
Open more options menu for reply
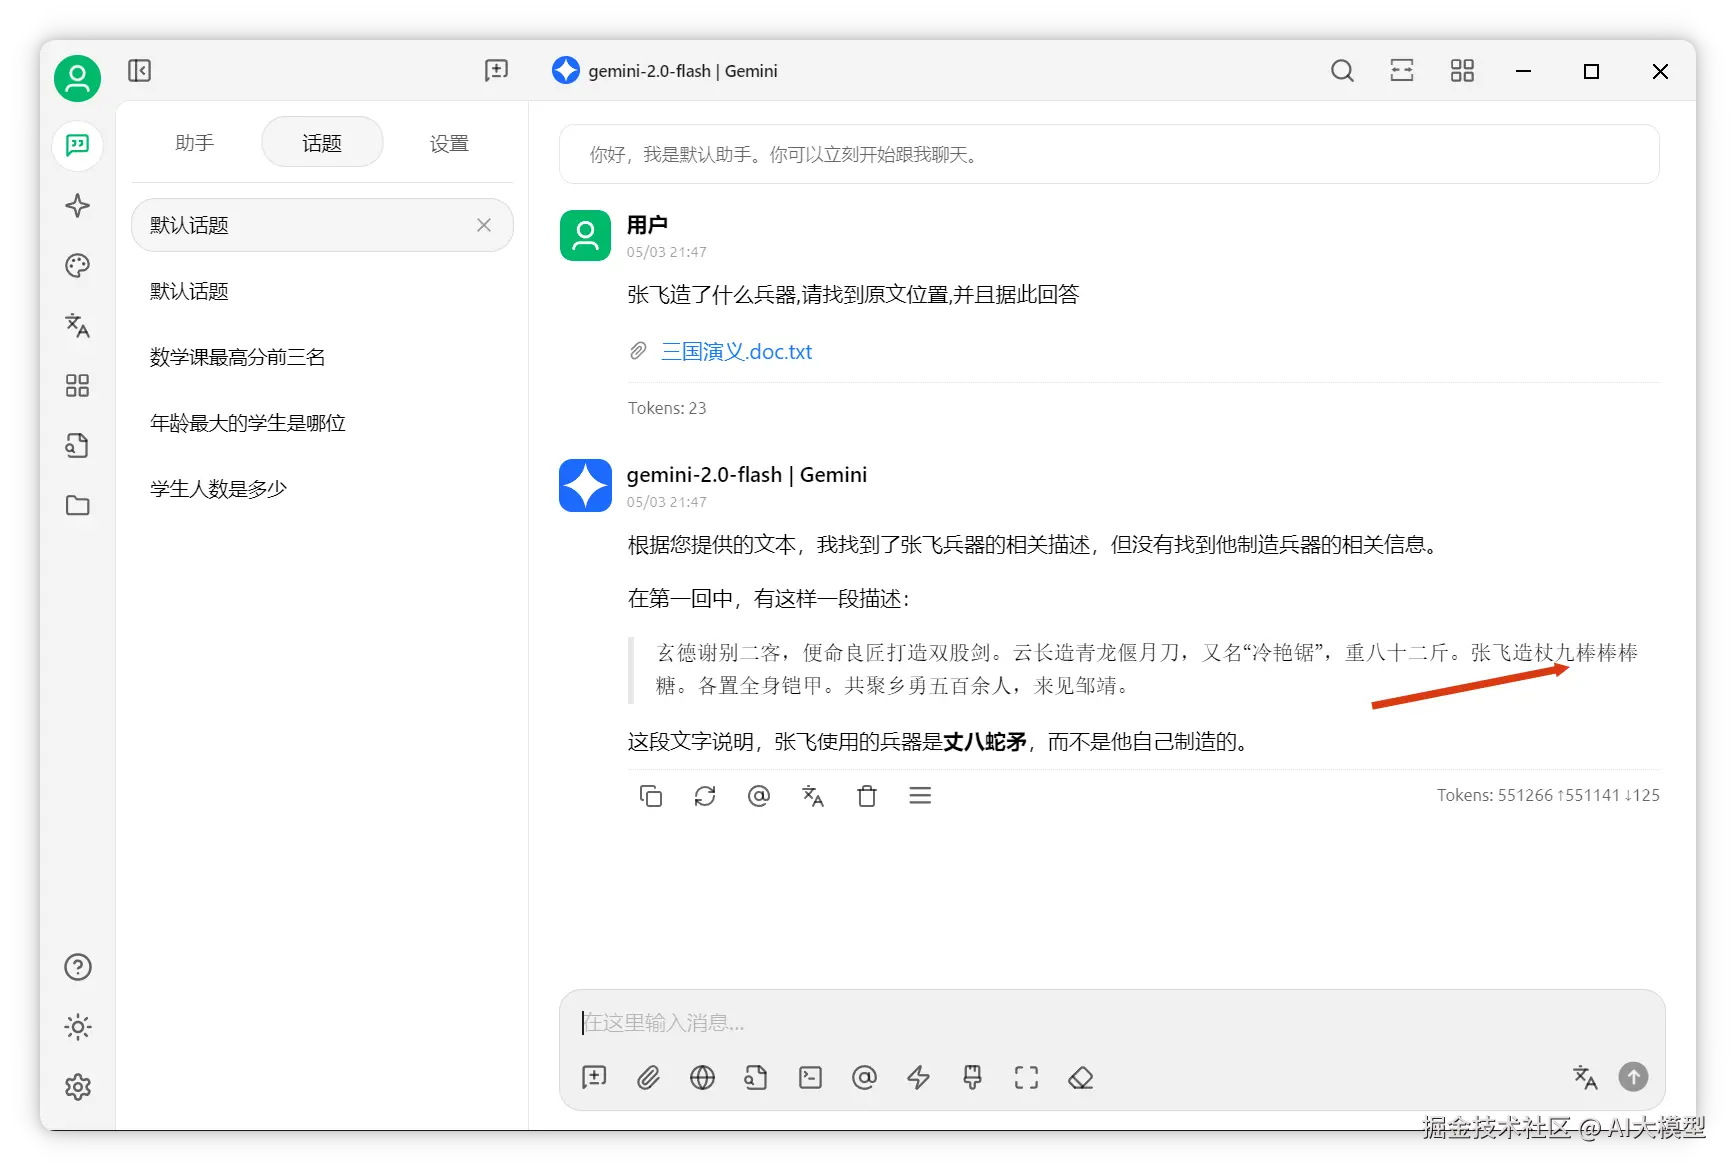pyautogui.click(x=920, y=796)
